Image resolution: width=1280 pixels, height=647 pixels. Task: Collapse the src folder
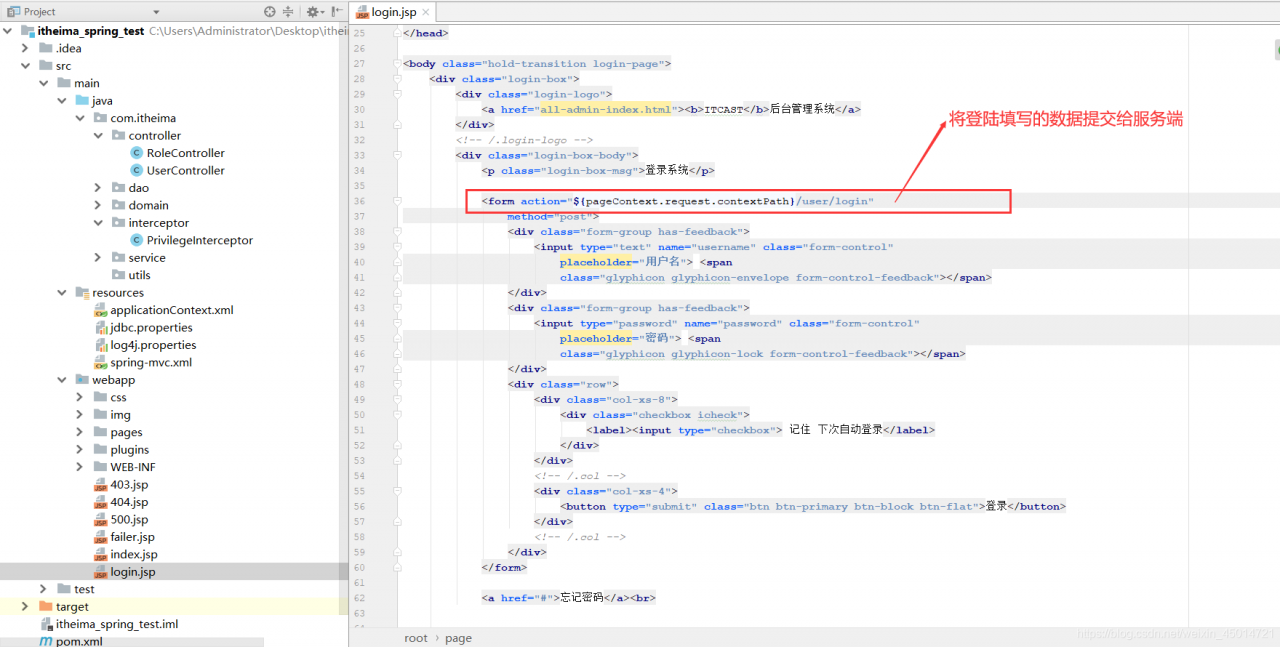[x=25, y=66]
